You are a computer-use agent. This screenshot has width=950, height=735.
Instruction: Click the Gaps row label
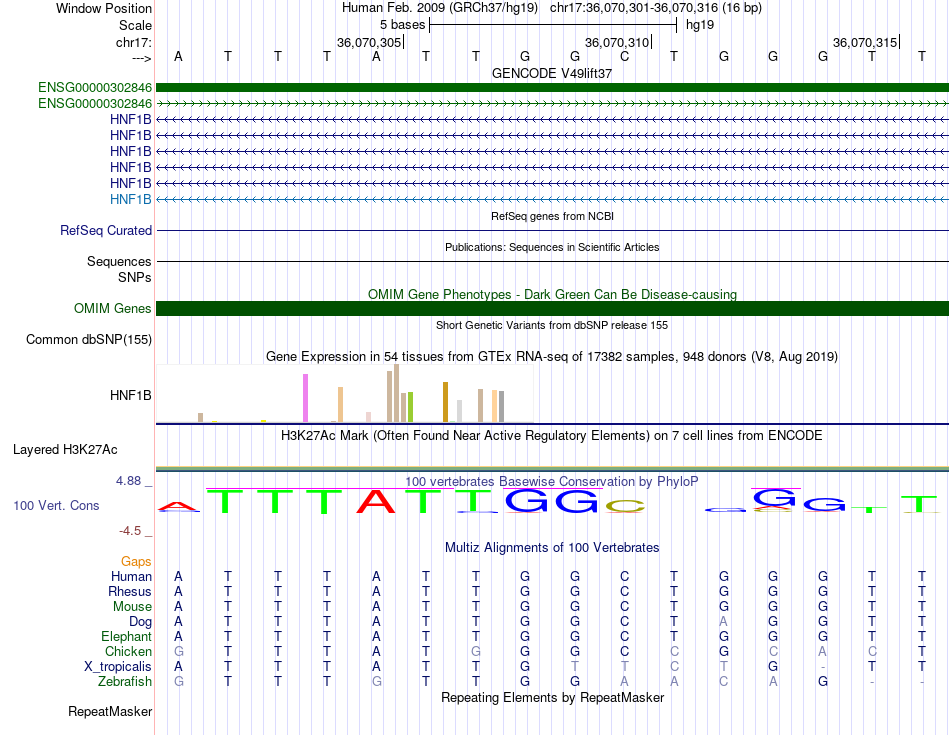[x=136, y=562]
